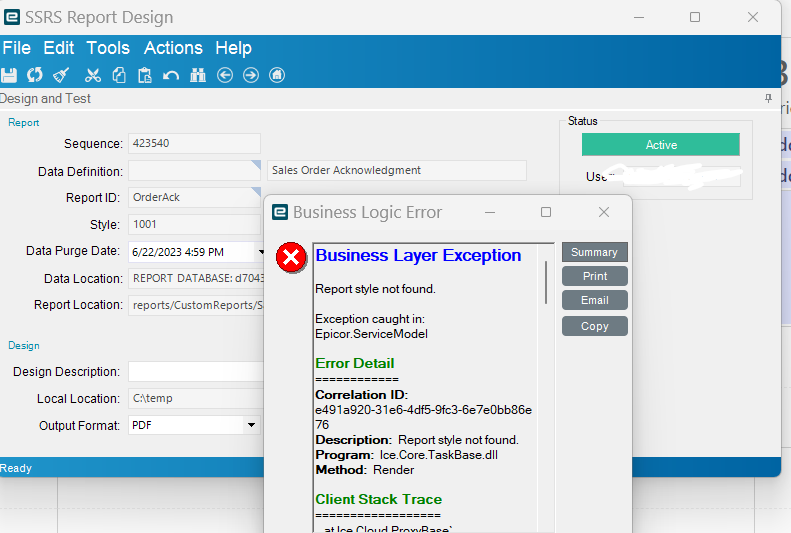Click the Home toolbar icon
The image size is (791, 533).
click(277, 76)
